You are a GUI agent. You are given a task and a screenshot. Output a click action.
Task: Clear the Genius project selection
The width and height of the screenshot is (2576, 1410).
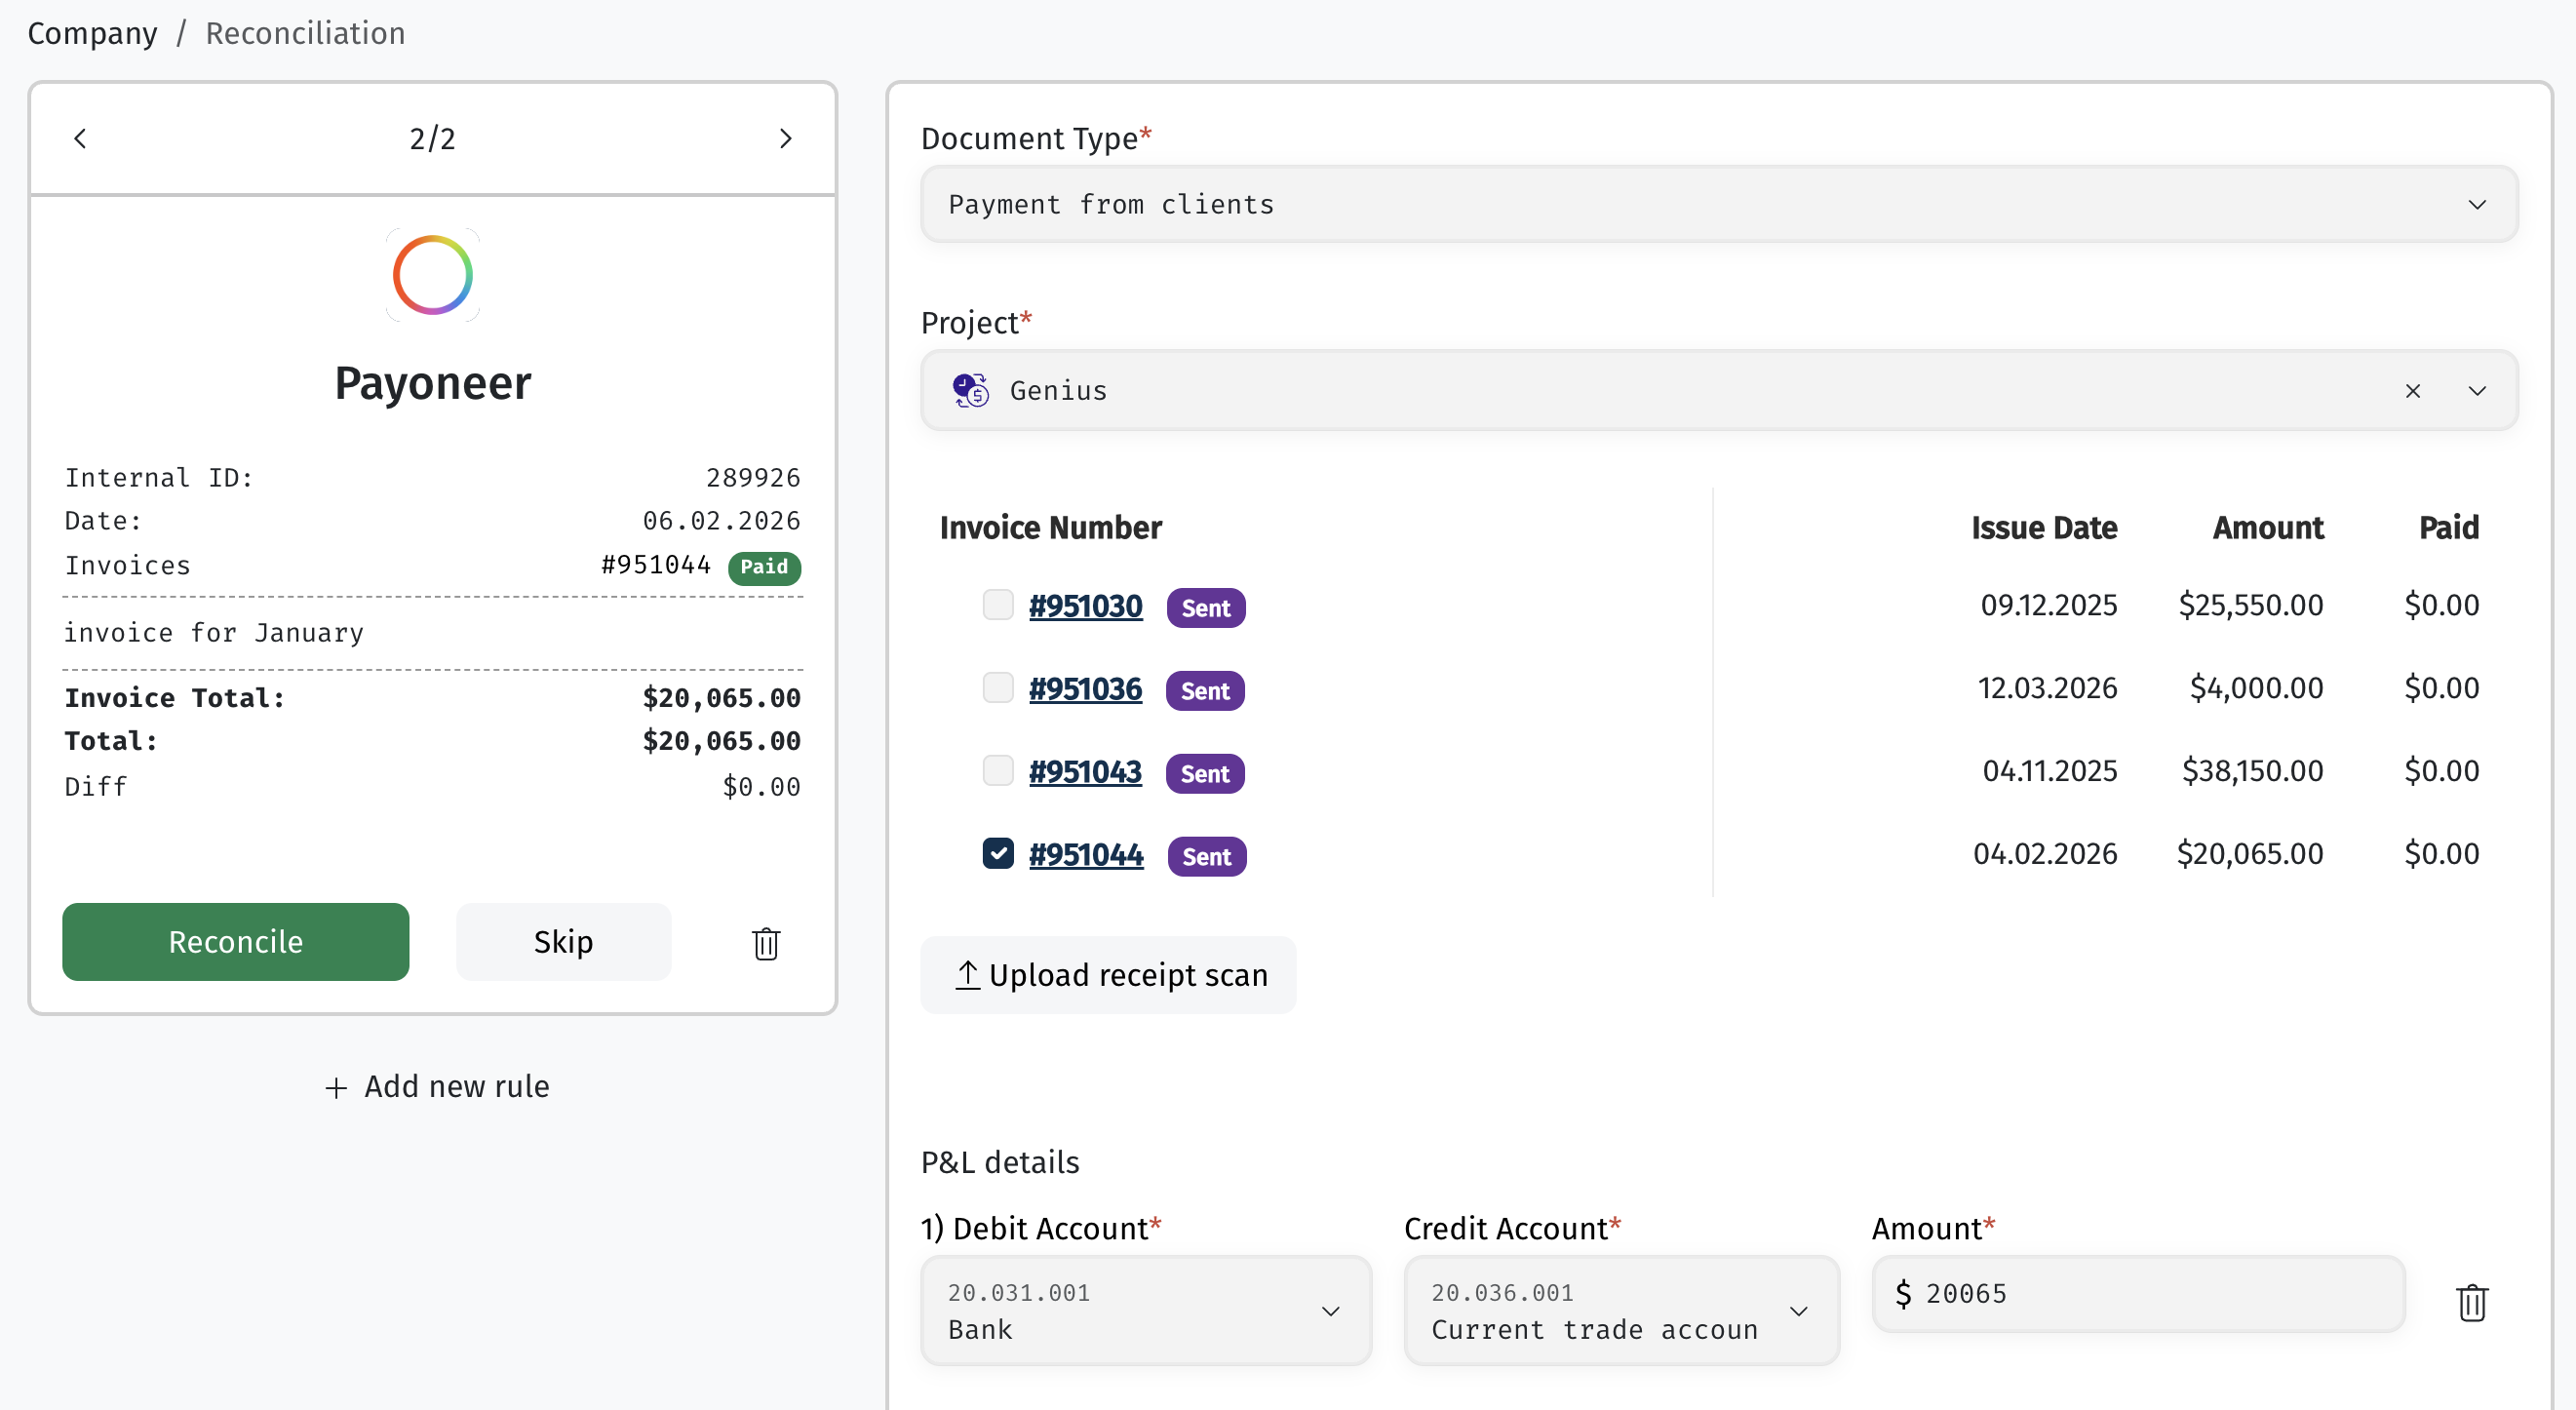(2412, 391)
